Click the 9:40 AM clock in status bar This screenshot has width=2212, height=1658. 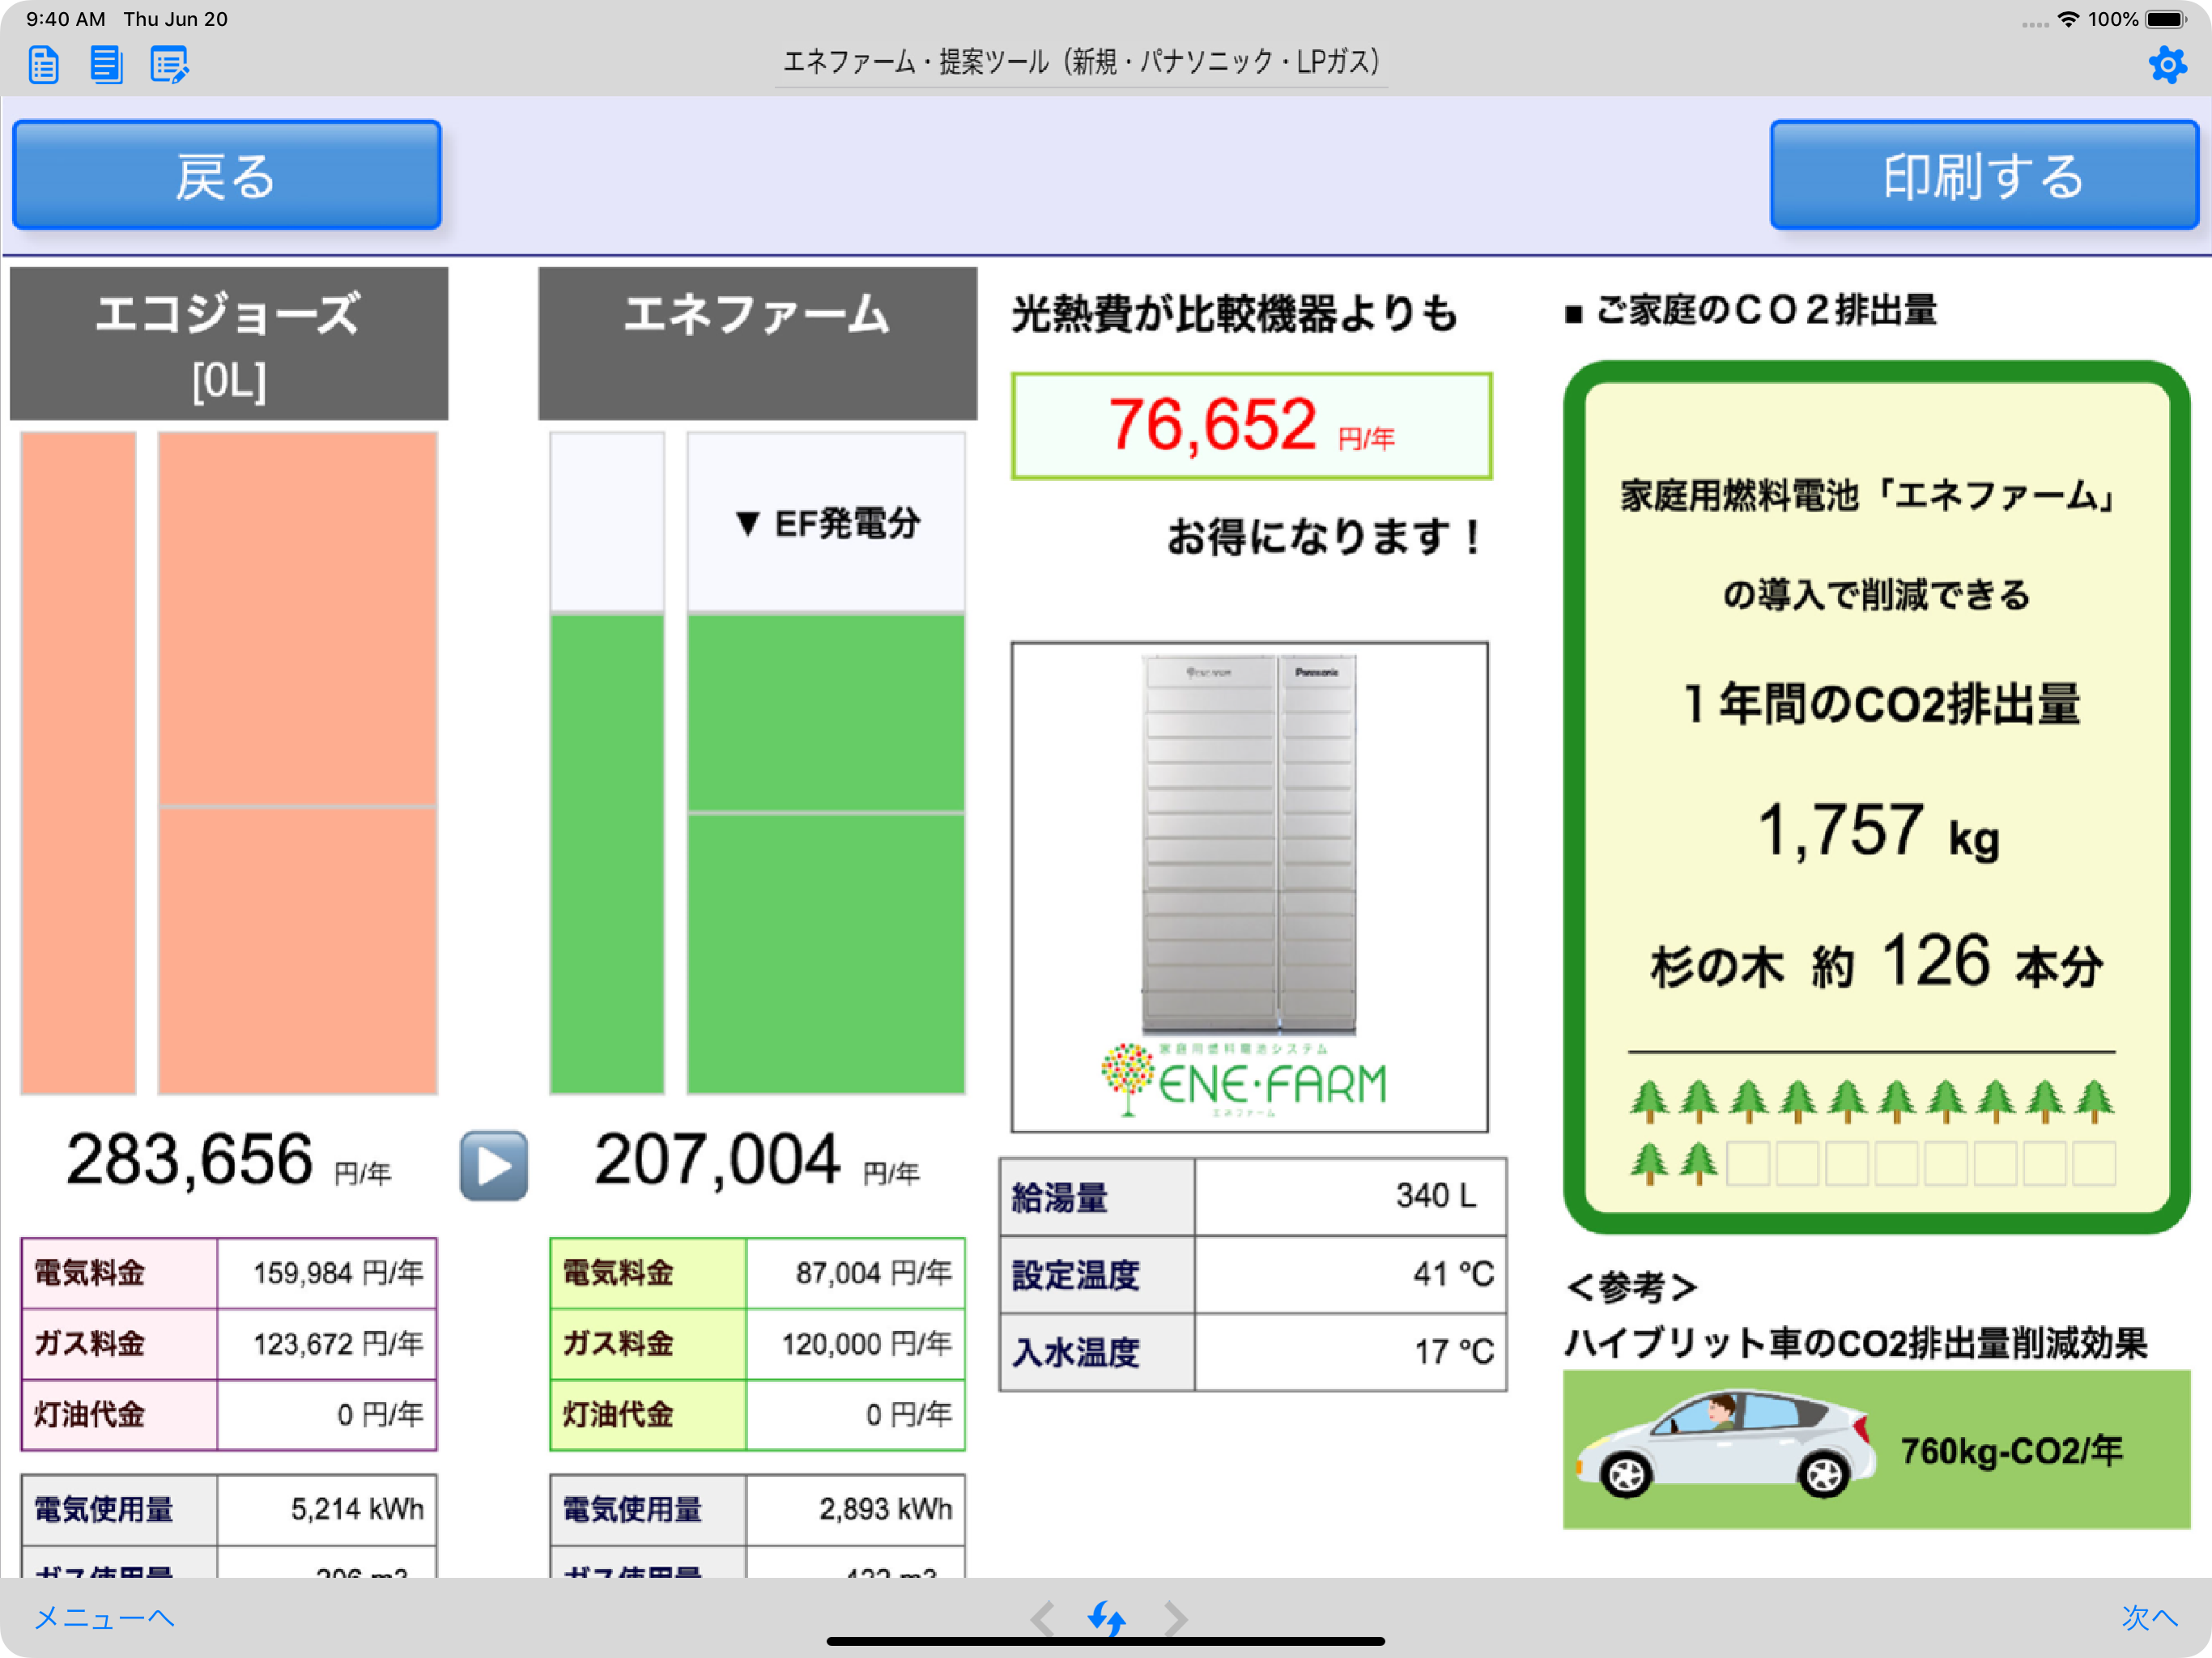(x=65, y=19)
